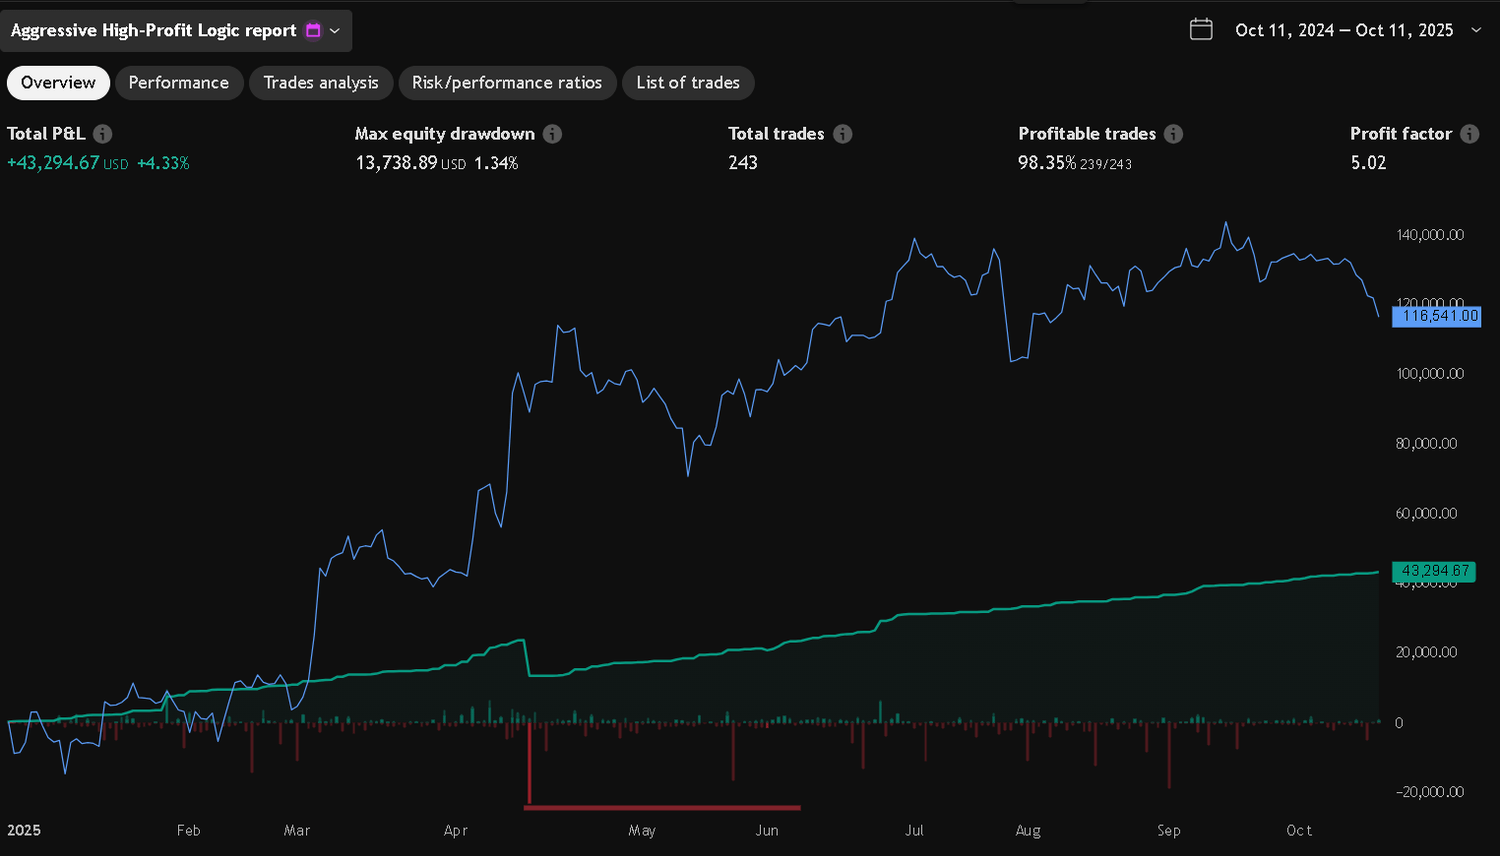Expand the chevron next to the report title

tap(335, 31)
